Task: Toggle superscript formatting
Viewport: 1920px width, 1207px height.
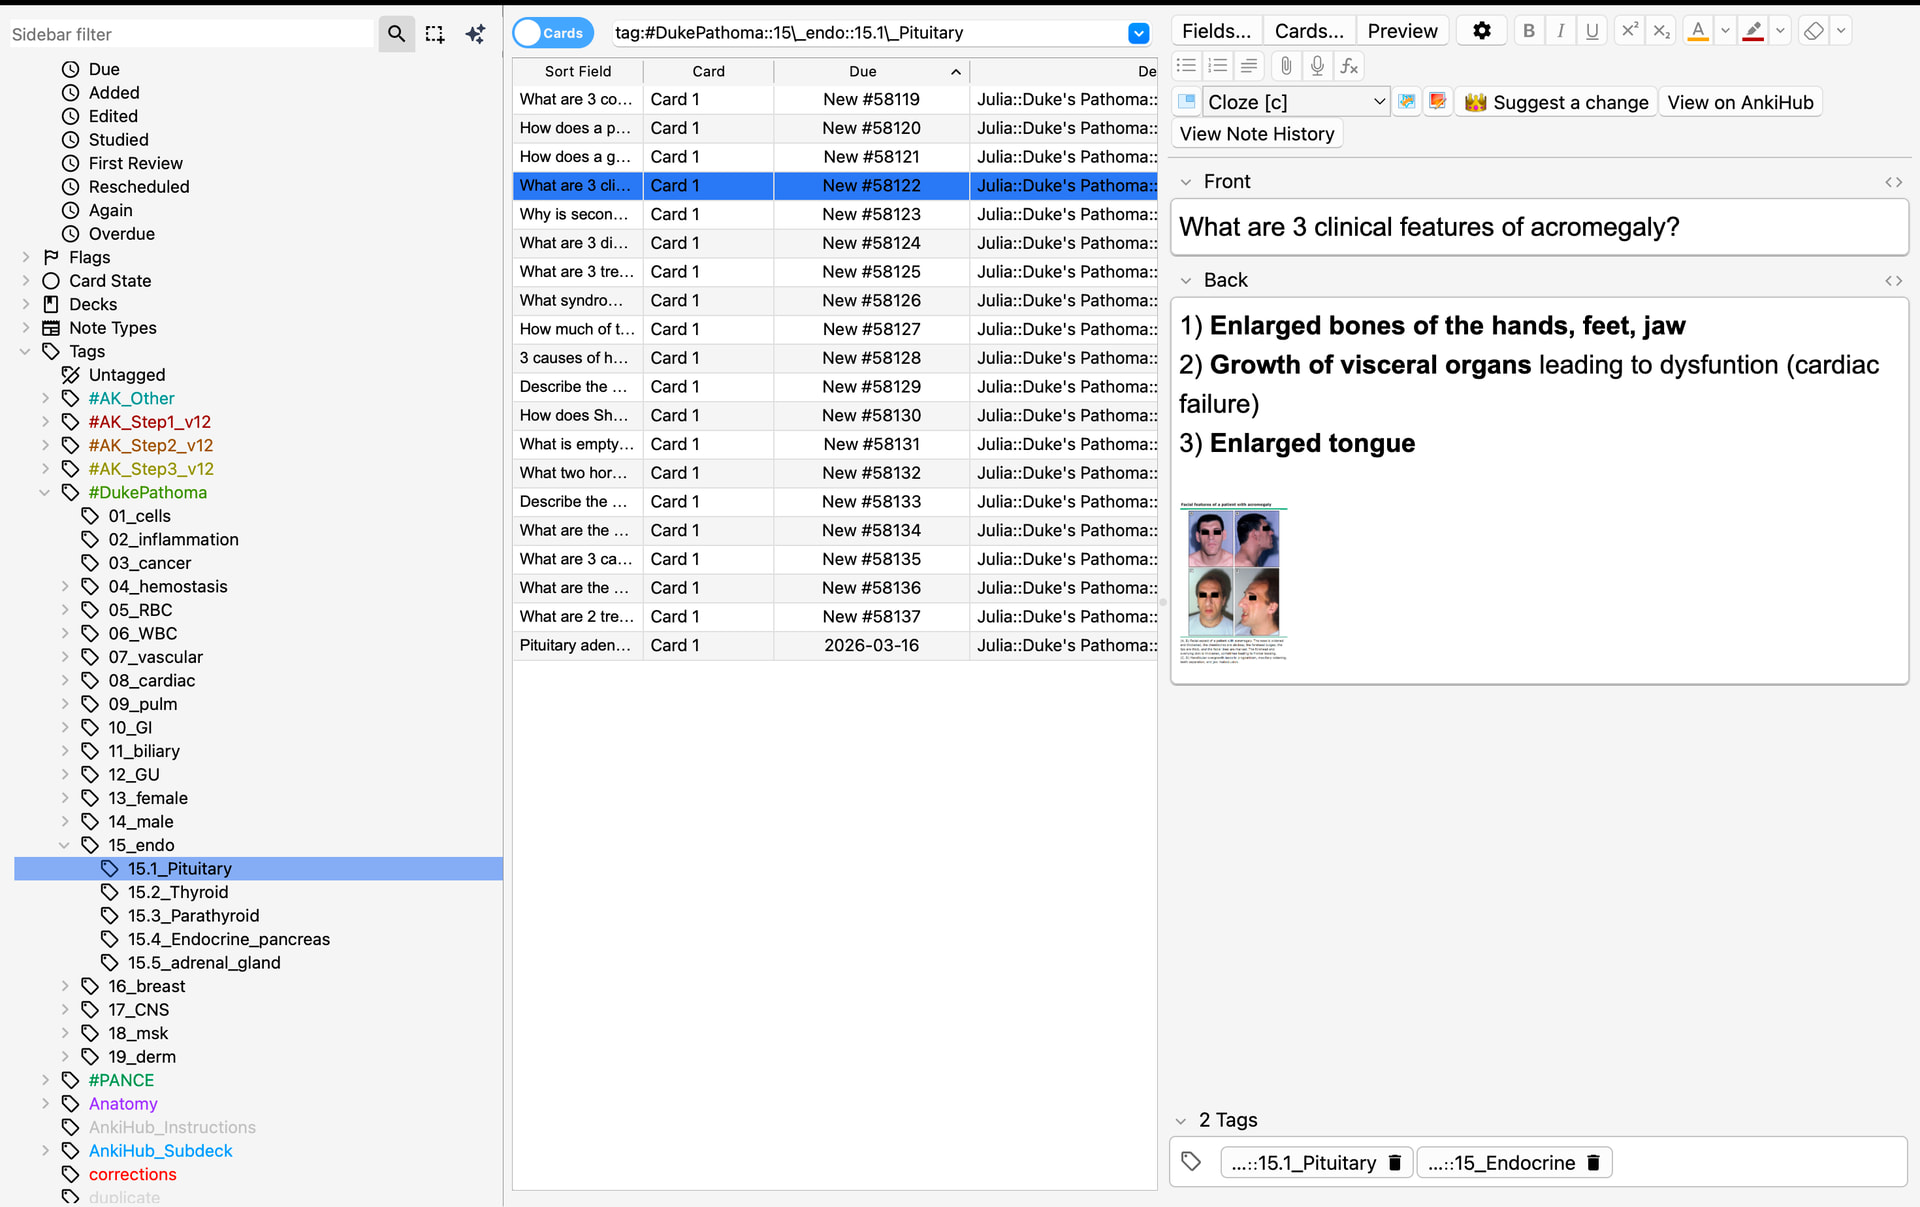Action: click(1629, 31)
